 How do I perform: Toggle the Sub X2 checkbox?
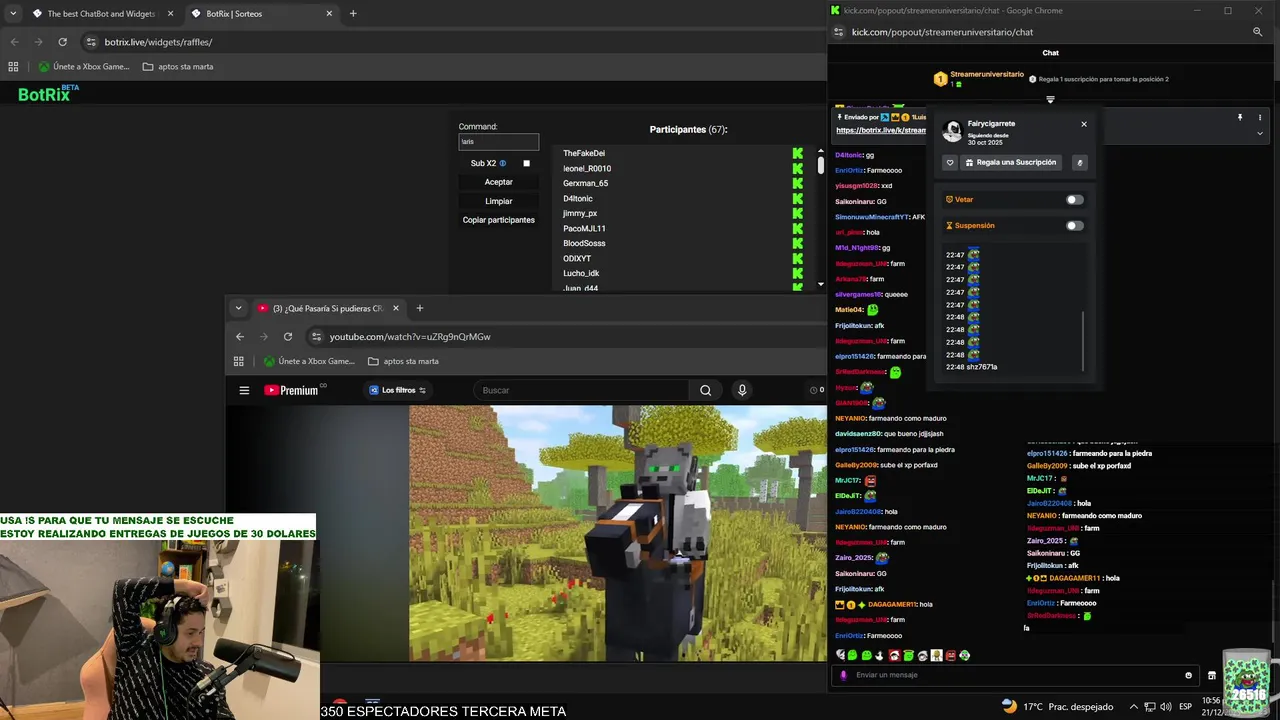526,163
